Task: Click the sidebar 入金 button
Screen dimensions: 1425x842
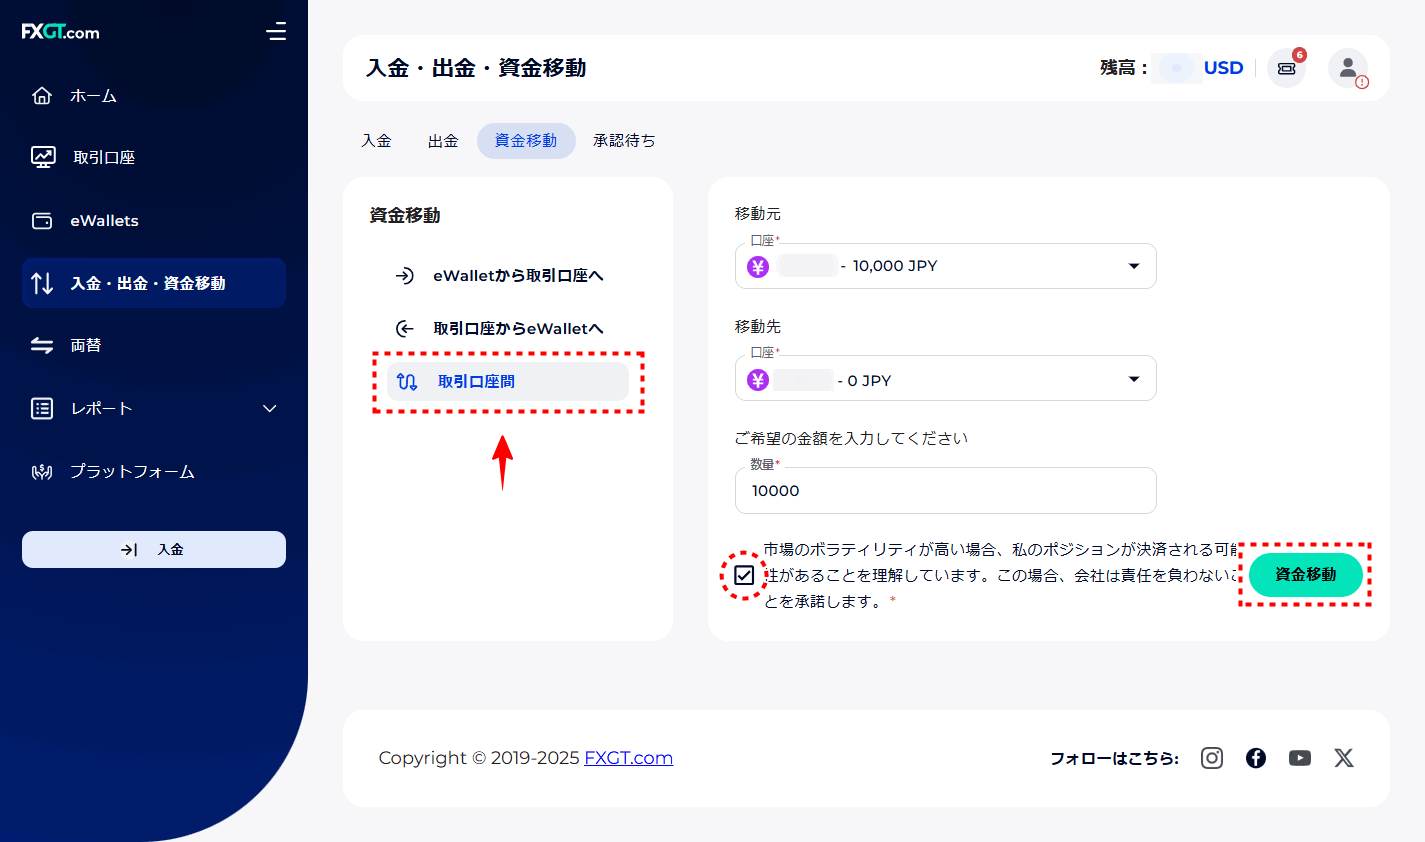Action: pos(154,549)
